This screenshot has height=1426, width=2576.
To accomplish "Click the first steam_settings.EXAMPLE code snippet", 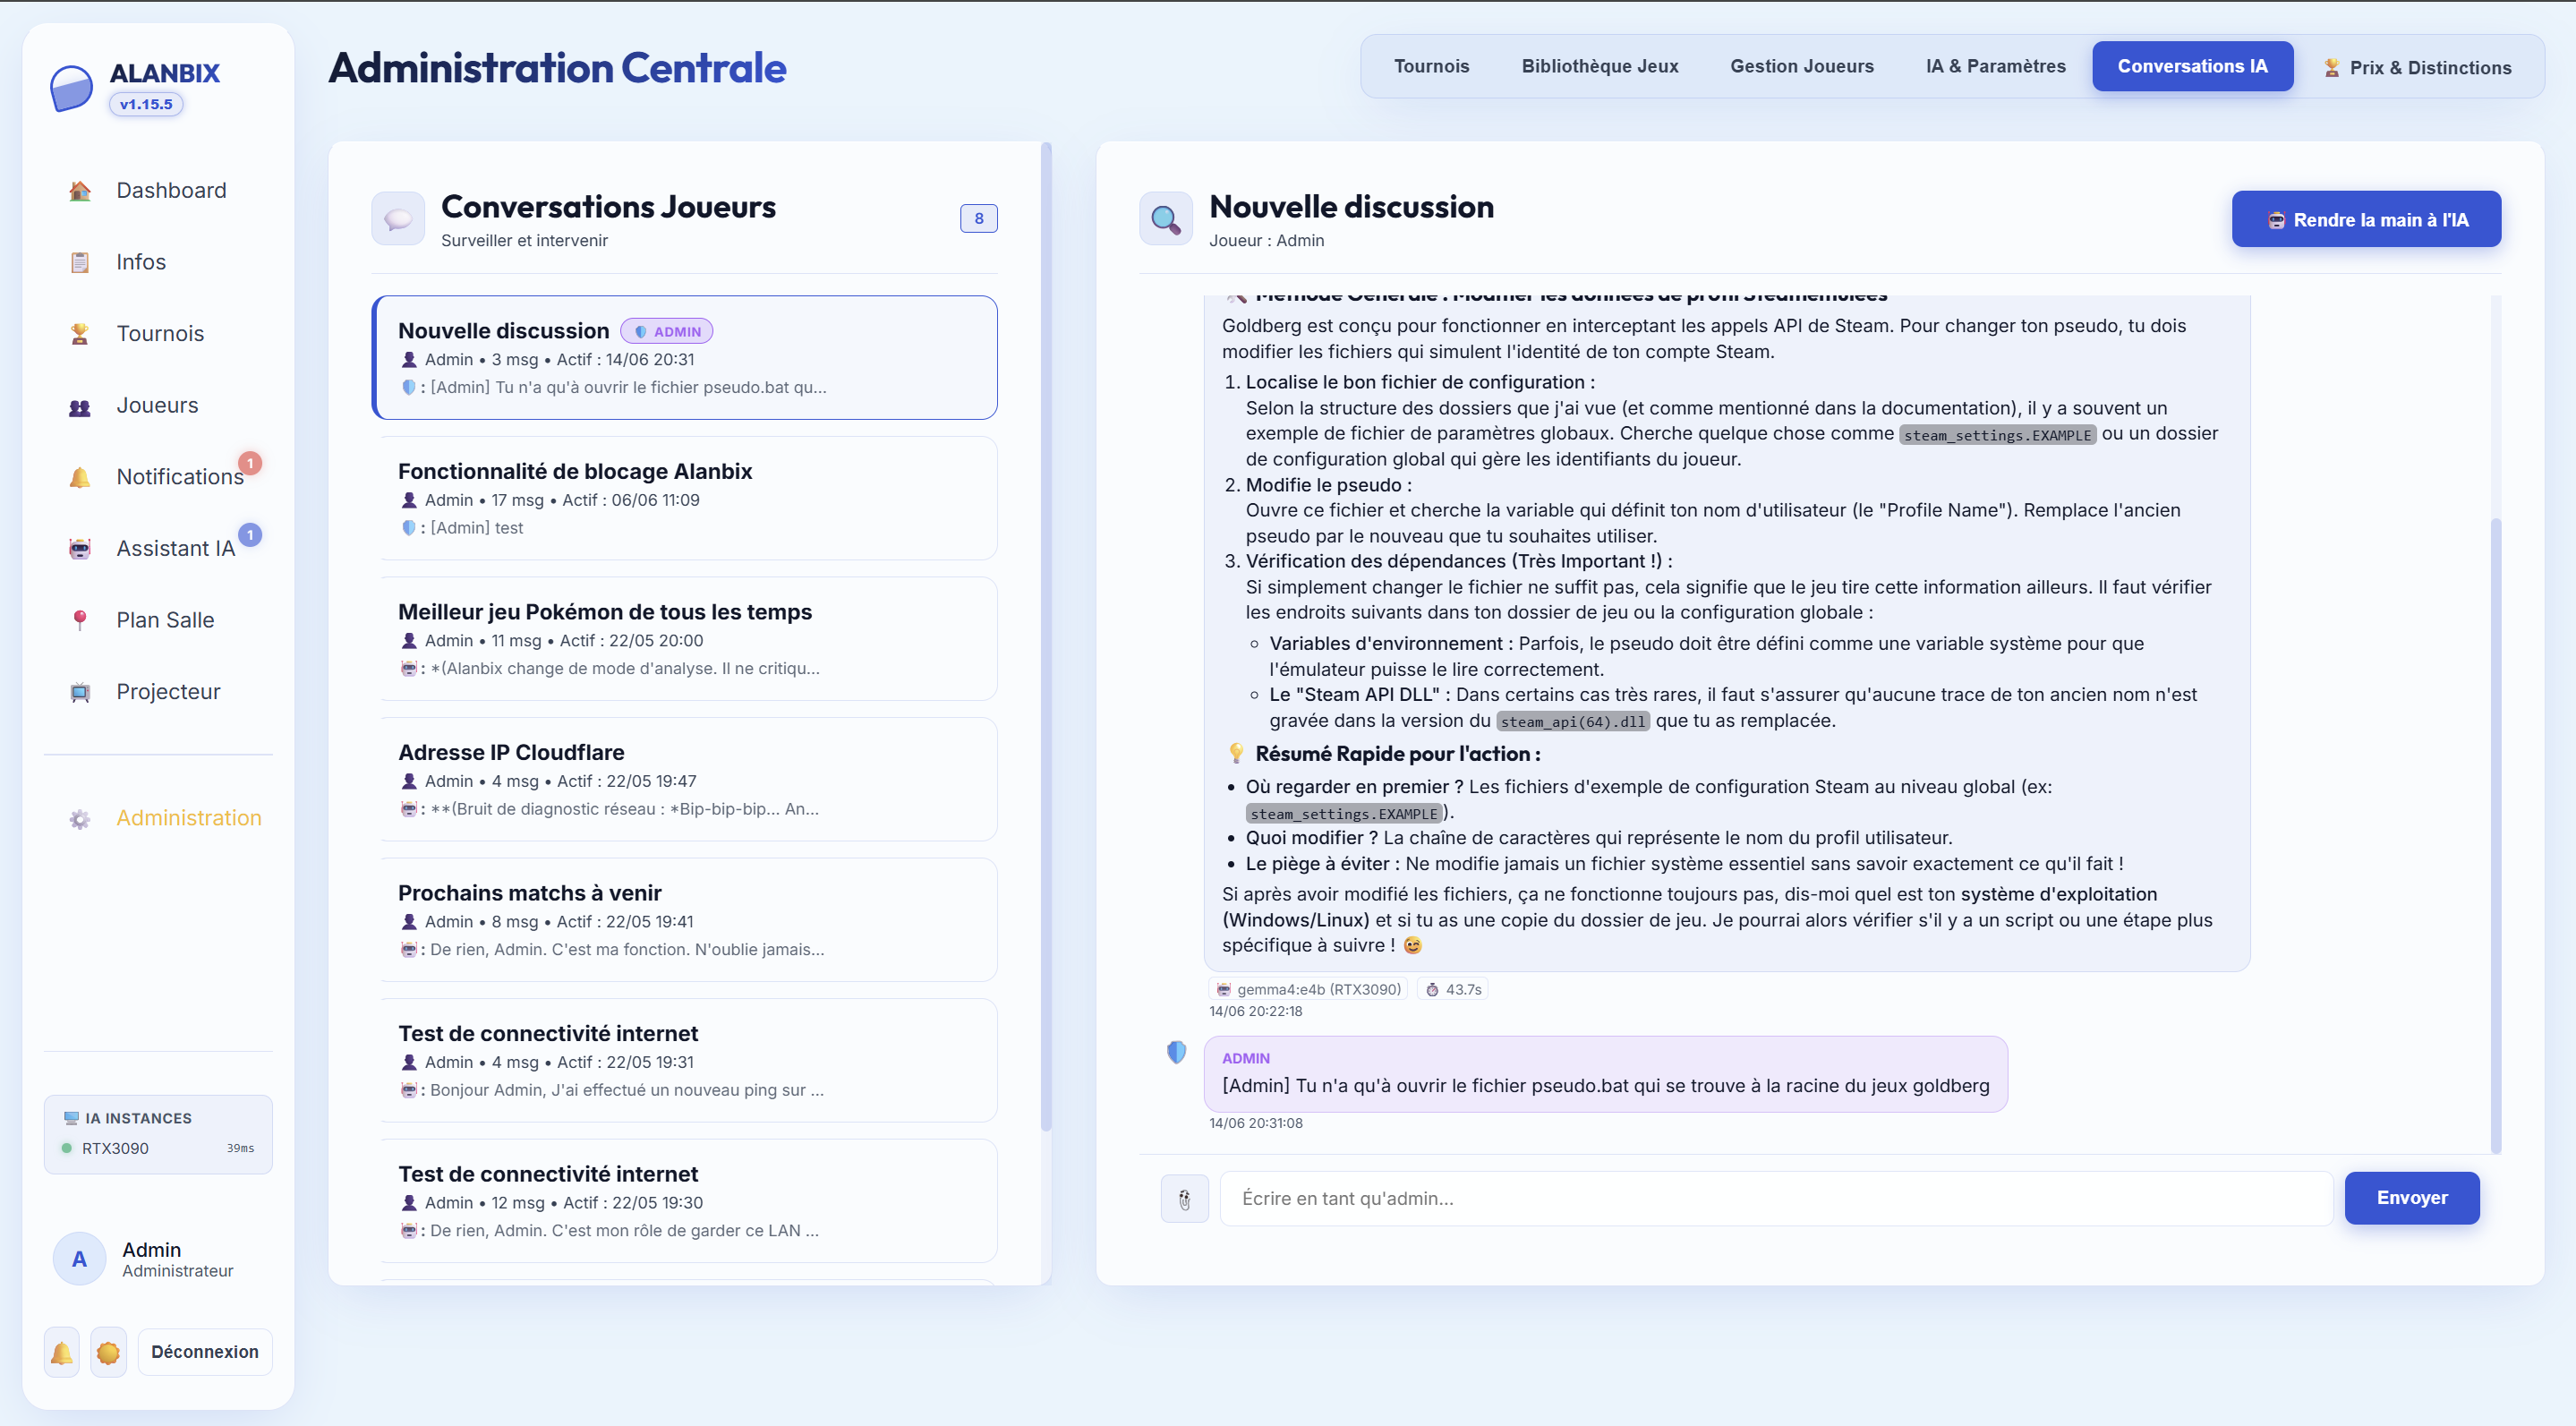I will click(1997, 435).
